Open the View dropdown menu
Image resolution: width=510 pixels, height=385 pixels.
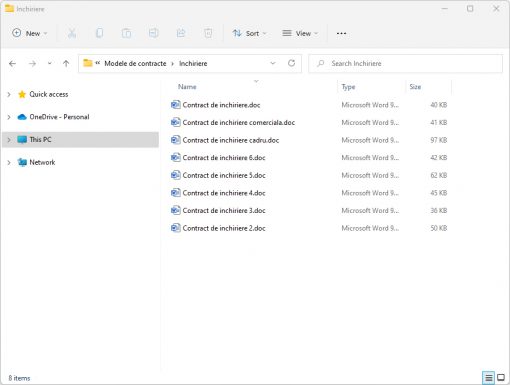click(300, 33)
